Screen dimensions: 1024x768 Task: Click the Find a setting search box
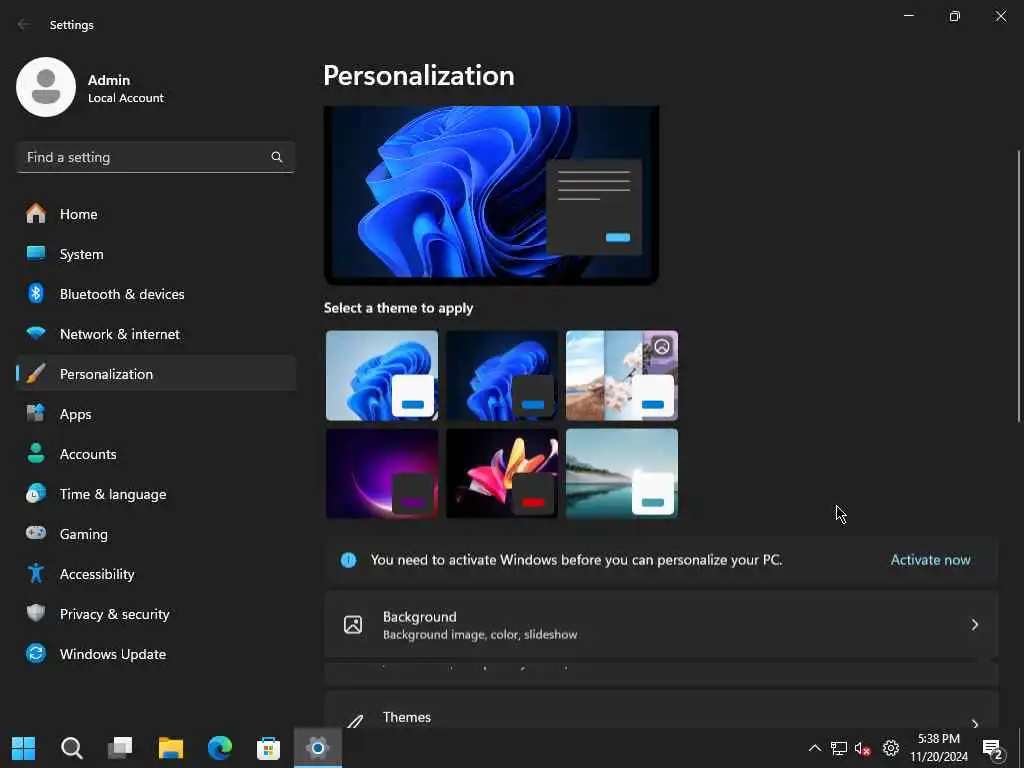tap(155, 157)
